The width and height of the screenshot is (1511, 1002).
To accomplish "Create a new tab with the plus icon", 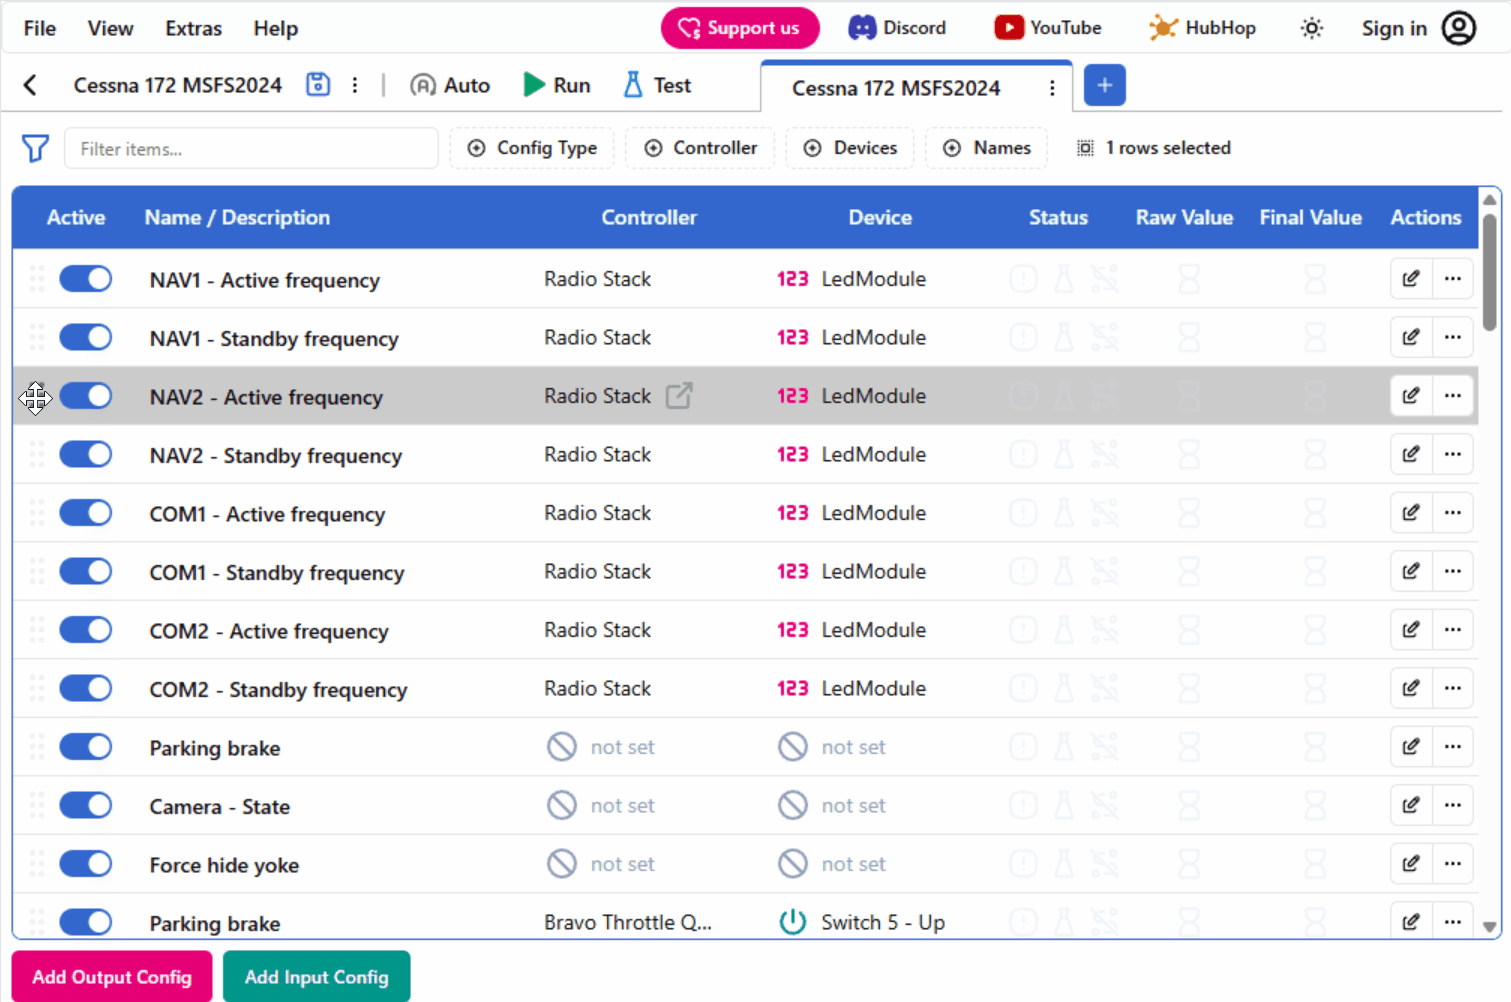I will coord(1104,85).
